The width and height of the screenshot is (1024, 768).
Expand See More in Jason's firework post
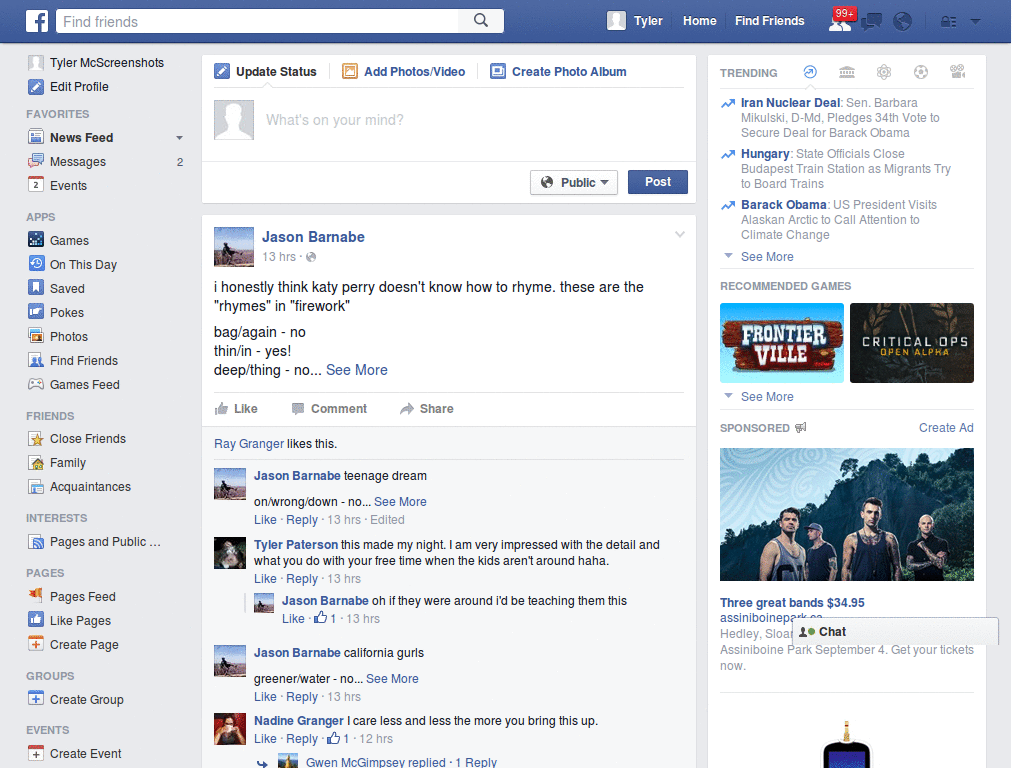click(x=357, y=370)
